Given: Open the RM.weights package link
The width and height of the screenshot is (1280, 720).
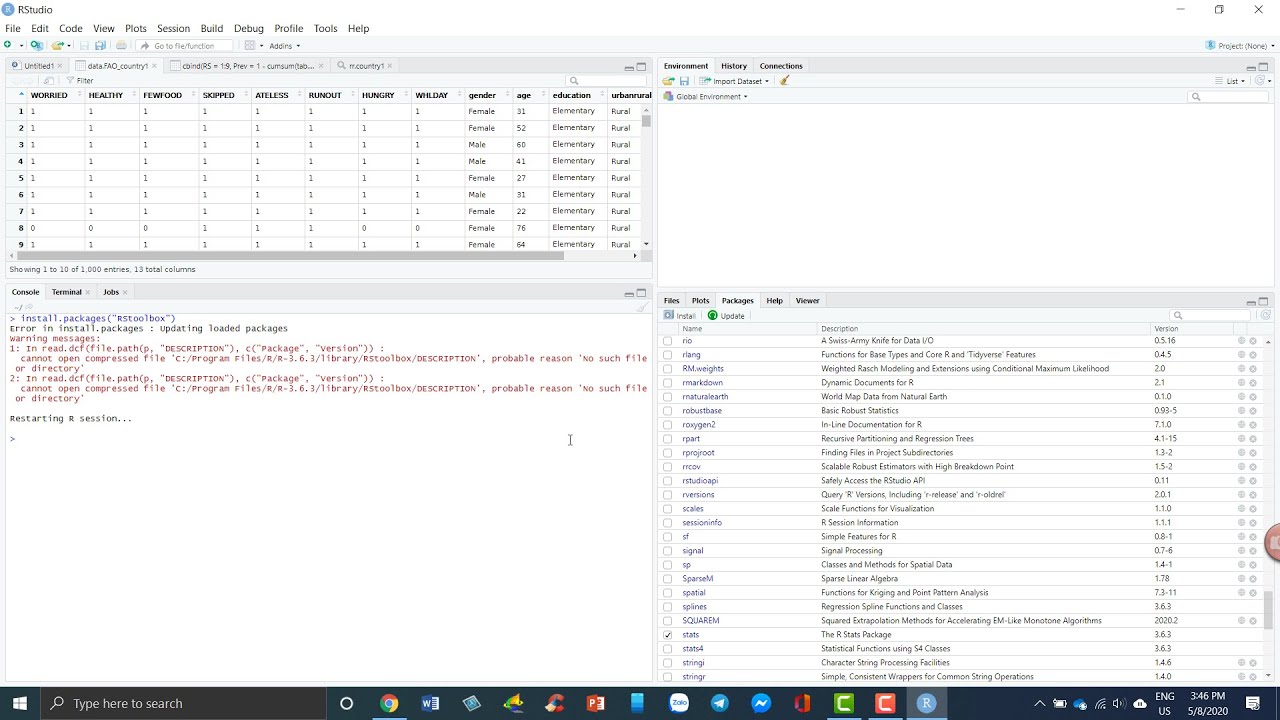Looking at the screenshot, I should 703,369.
